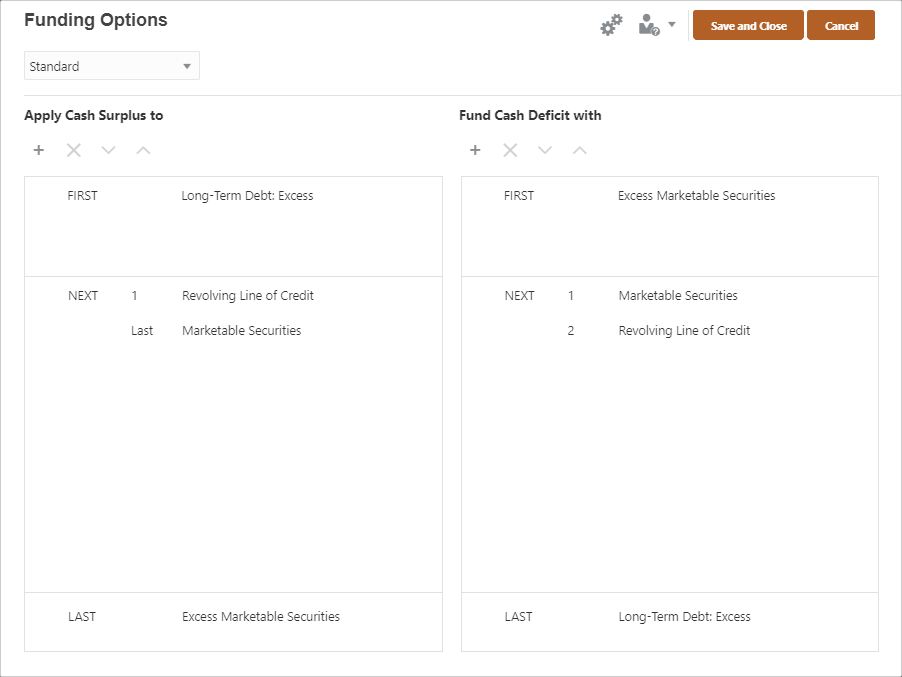Select the Long-Term Debt: Excess FIRST row

click(247, 195)
